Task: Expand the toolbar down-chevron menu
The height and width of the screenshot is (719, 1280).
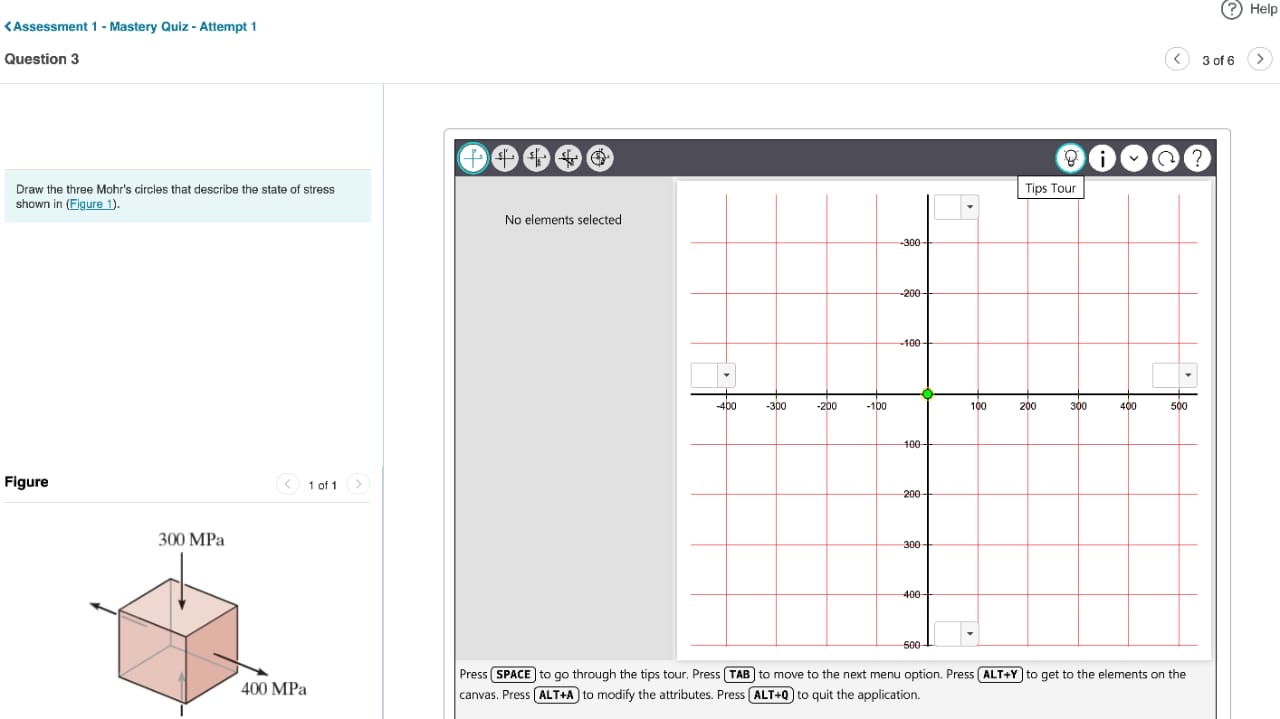Action: click(x=1134, y=158)
